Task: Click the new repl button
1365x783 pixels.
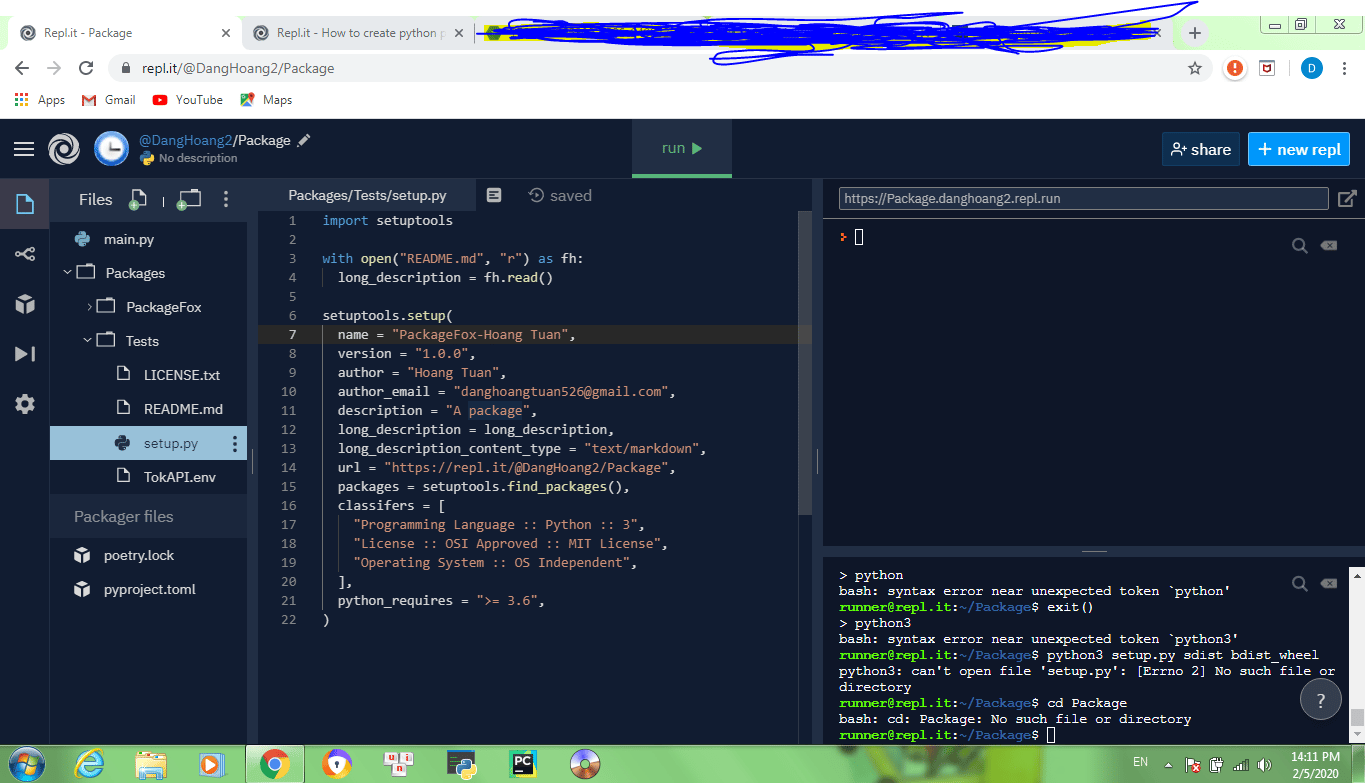Action: [x=1298, y=149]
